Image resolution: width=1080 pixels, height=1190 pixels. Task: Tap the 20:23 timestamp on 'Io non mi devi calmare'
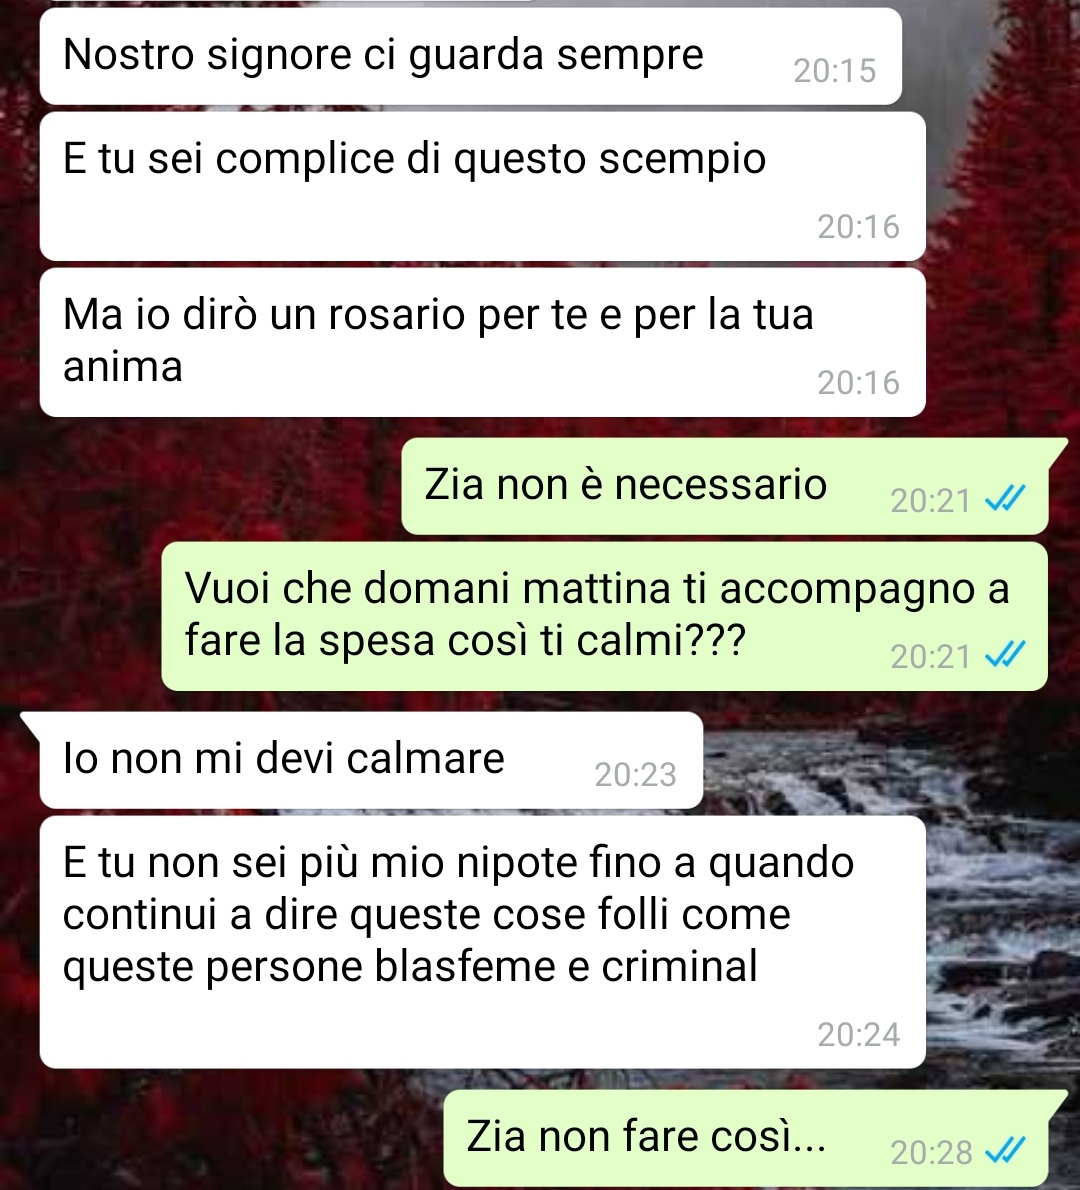point(635,775)
